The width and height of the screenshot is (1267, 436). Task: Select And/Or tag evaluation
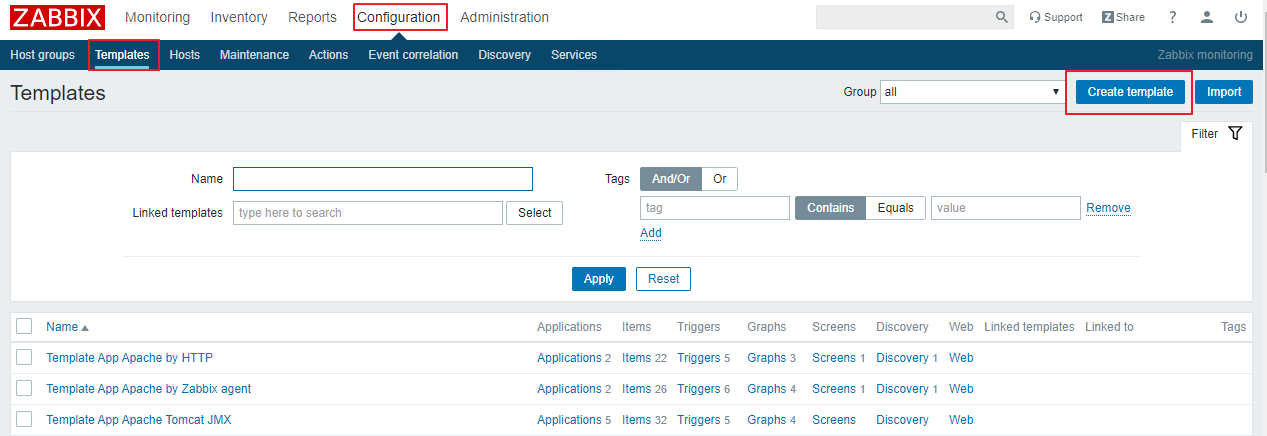pos(671,179)
